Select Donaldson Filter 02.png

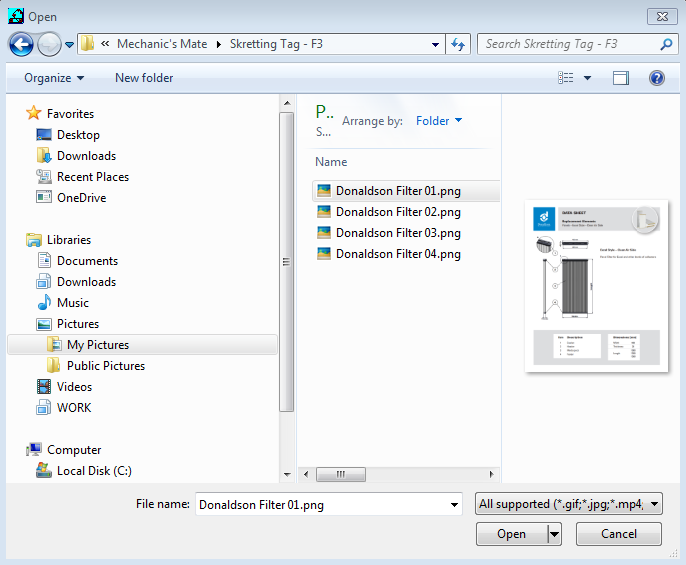(x=398, y=212)
